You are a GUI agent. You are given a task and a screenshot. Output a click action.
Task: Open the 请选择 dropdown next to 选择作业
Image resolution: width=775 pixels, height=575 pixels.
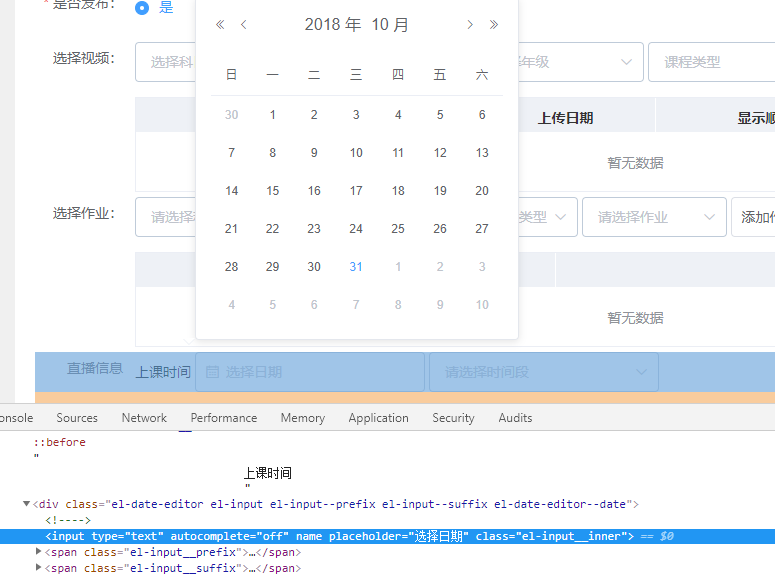click(x=166, y=217)
